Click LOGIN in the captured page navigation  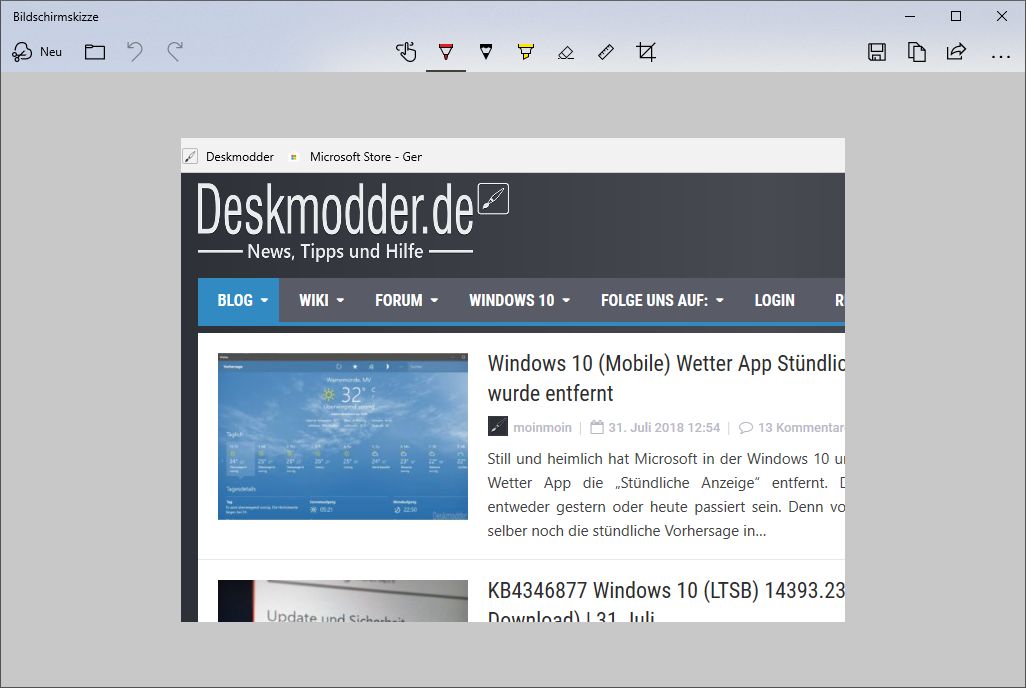(x=775, y=300)
